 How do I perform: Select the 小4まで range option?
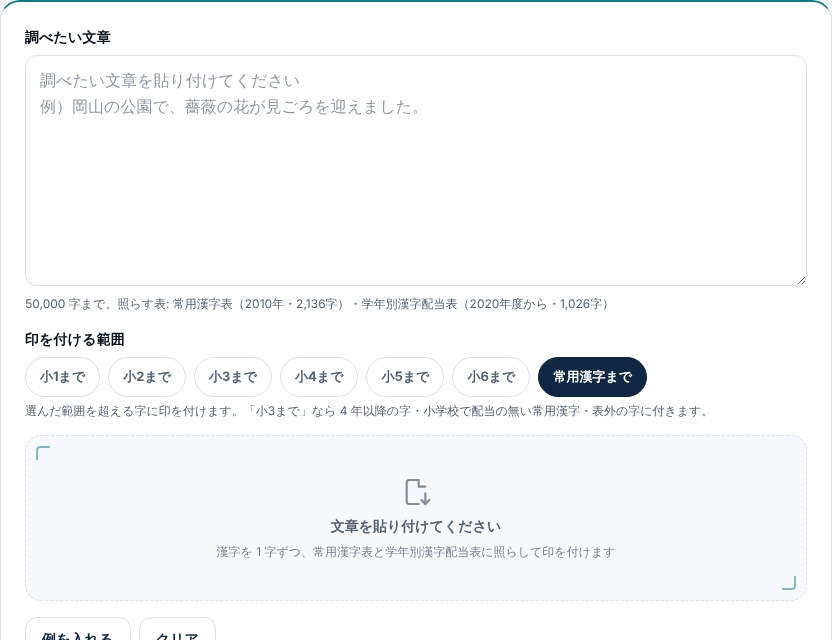(319, 377)
